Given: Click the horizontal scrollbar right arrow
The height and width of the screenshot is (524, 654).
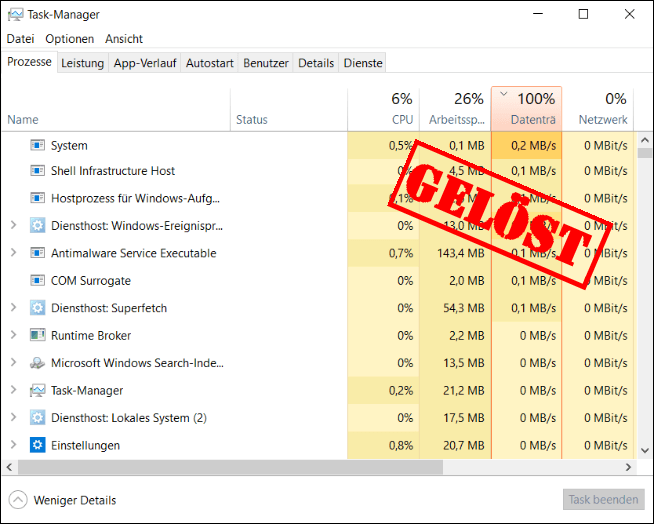Looking at the screenshot, I should (628, 467).
